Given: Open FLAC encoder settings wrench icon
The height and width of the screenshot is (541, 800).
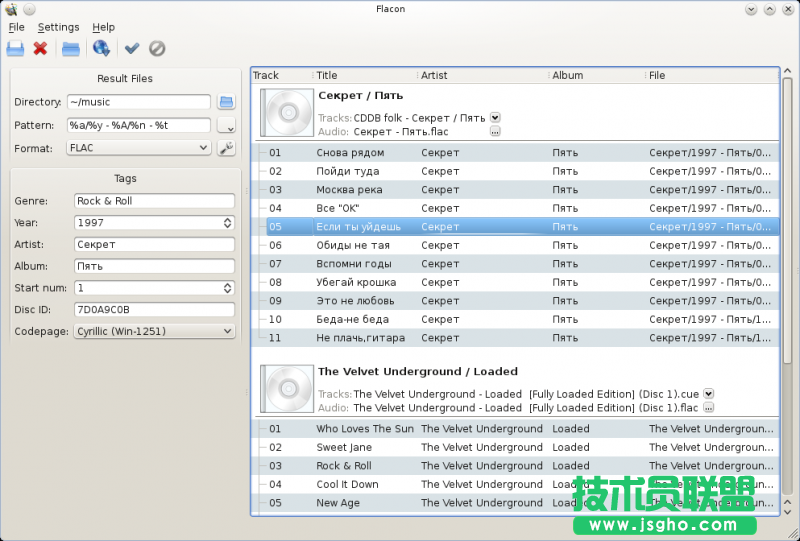Looking at the screenshot, I should [226, 148].
